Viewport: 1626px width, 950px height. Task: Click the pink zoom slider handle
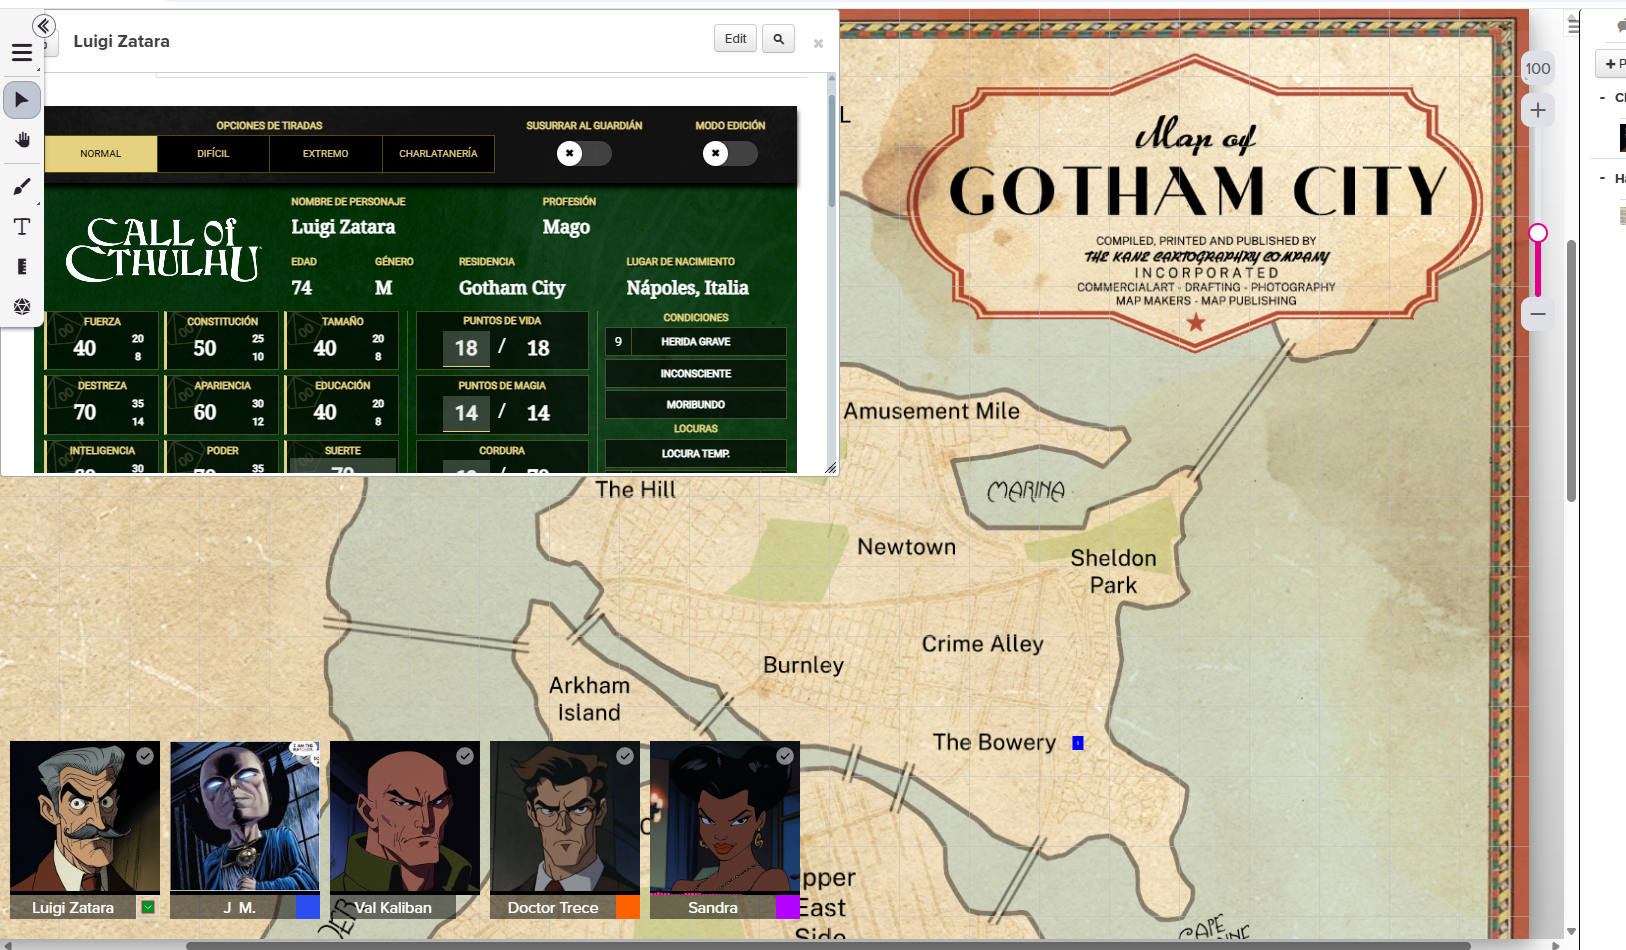tap(1538, 233)
